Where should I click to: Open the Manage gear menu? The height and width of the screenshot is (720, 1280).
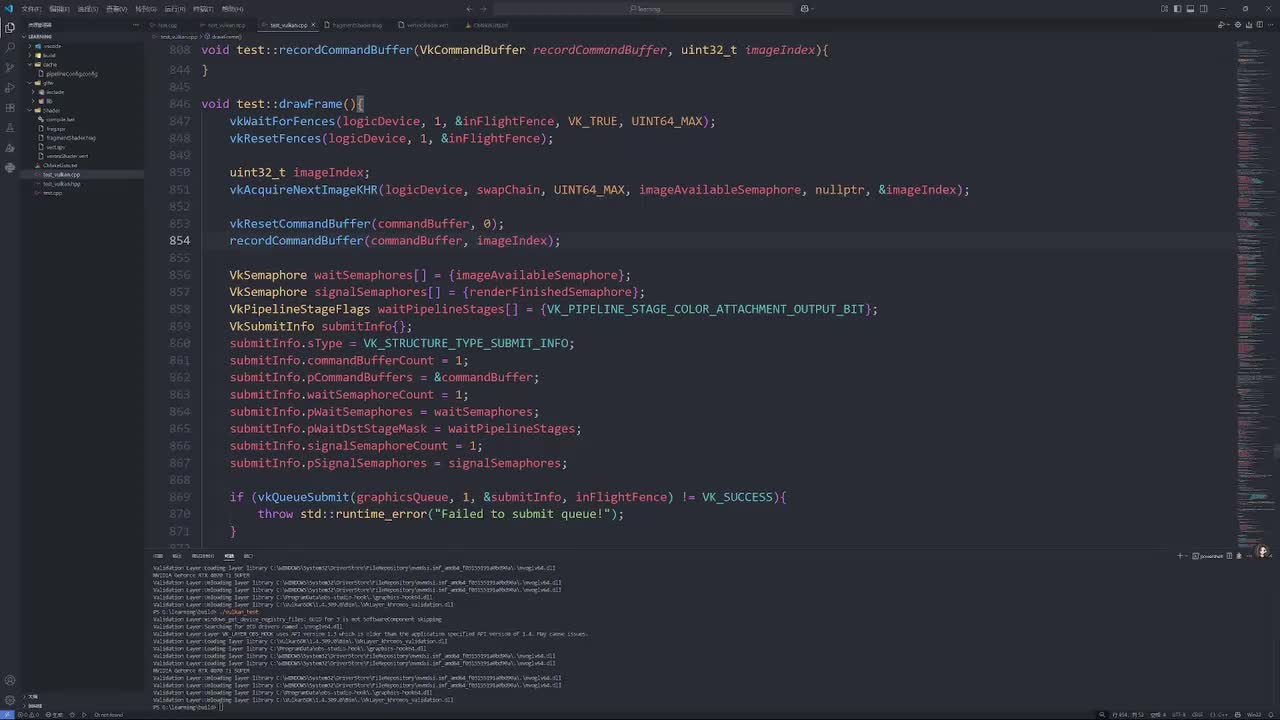pos(10,701)
